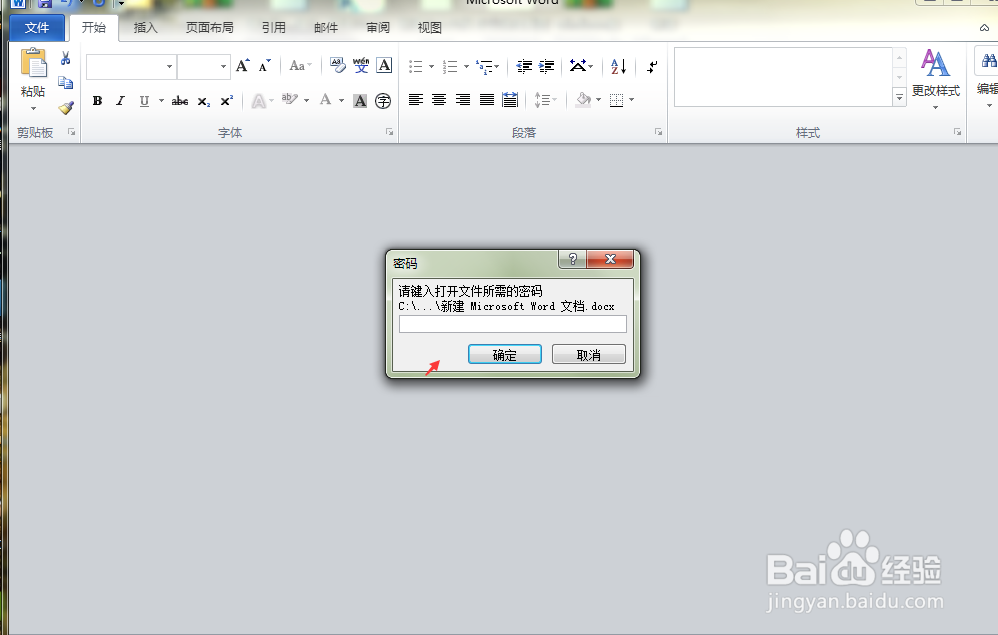Viewport: 998px width, 635px height.
Task: Click Distributed alignment icon
Action: pyautogui.click(x=510, y=99)
